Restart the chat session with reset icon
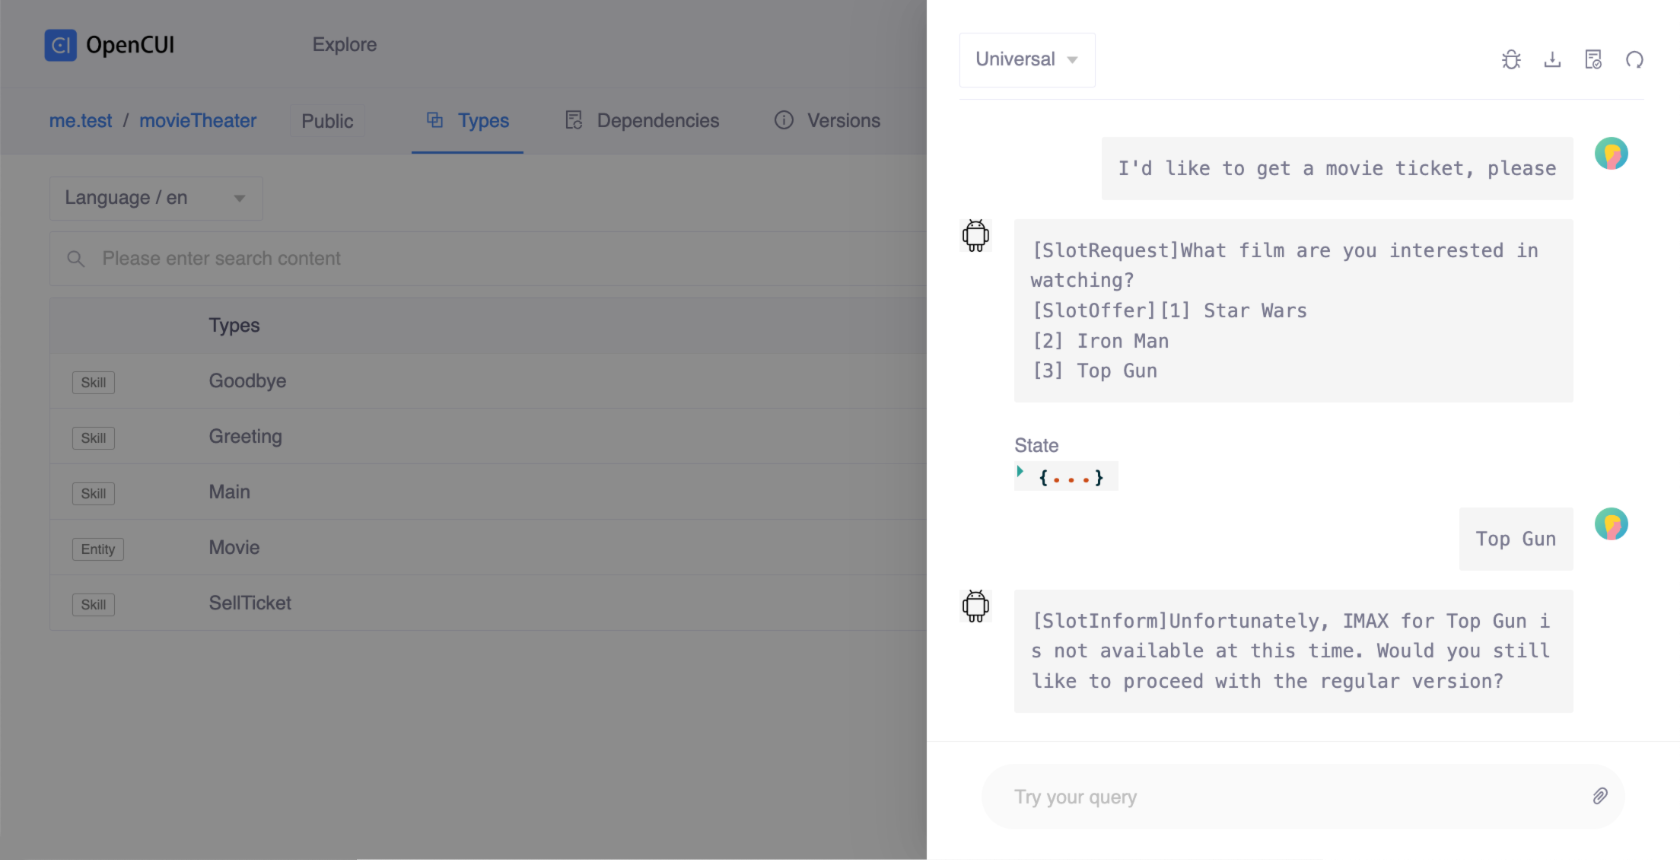 tap(1635, 60)
